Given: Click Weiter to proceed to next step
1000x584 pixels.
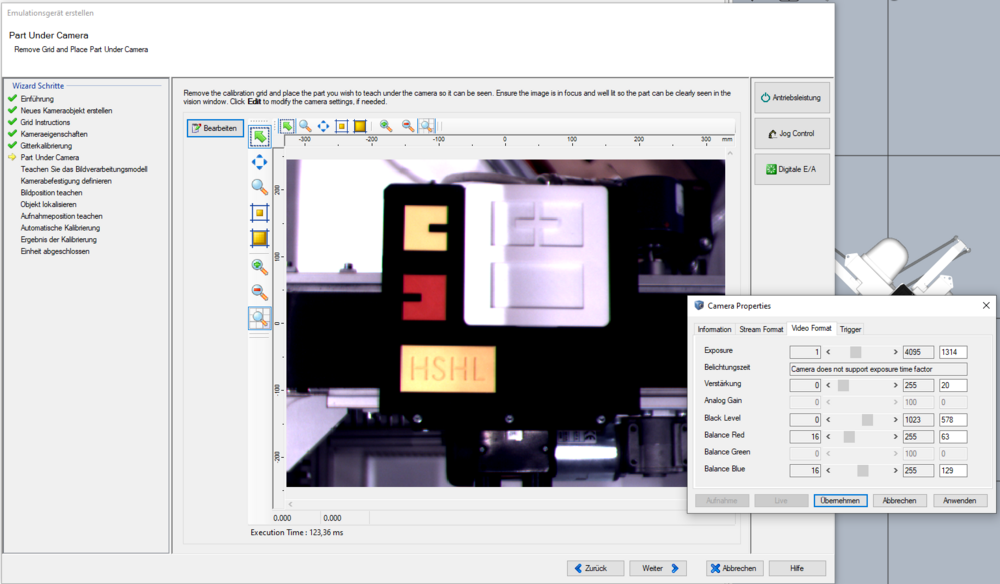Looking at the screenshot, I should click(x=657, y=568).
